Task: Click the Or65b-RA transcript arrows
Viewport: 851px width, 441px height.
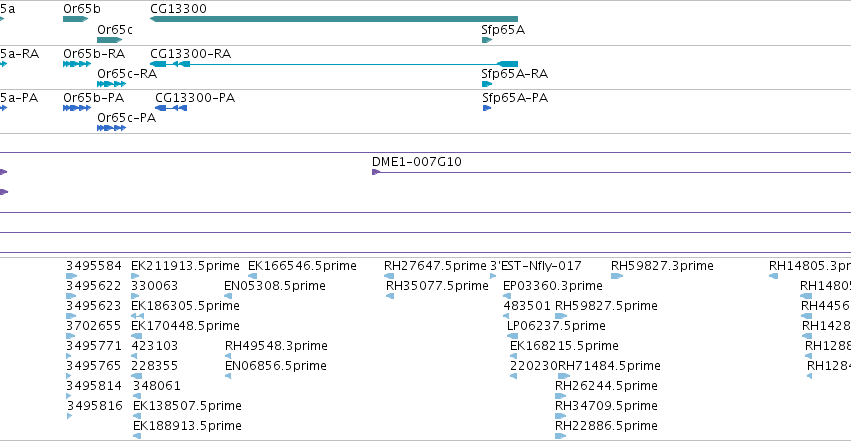Action: [77, 64]
